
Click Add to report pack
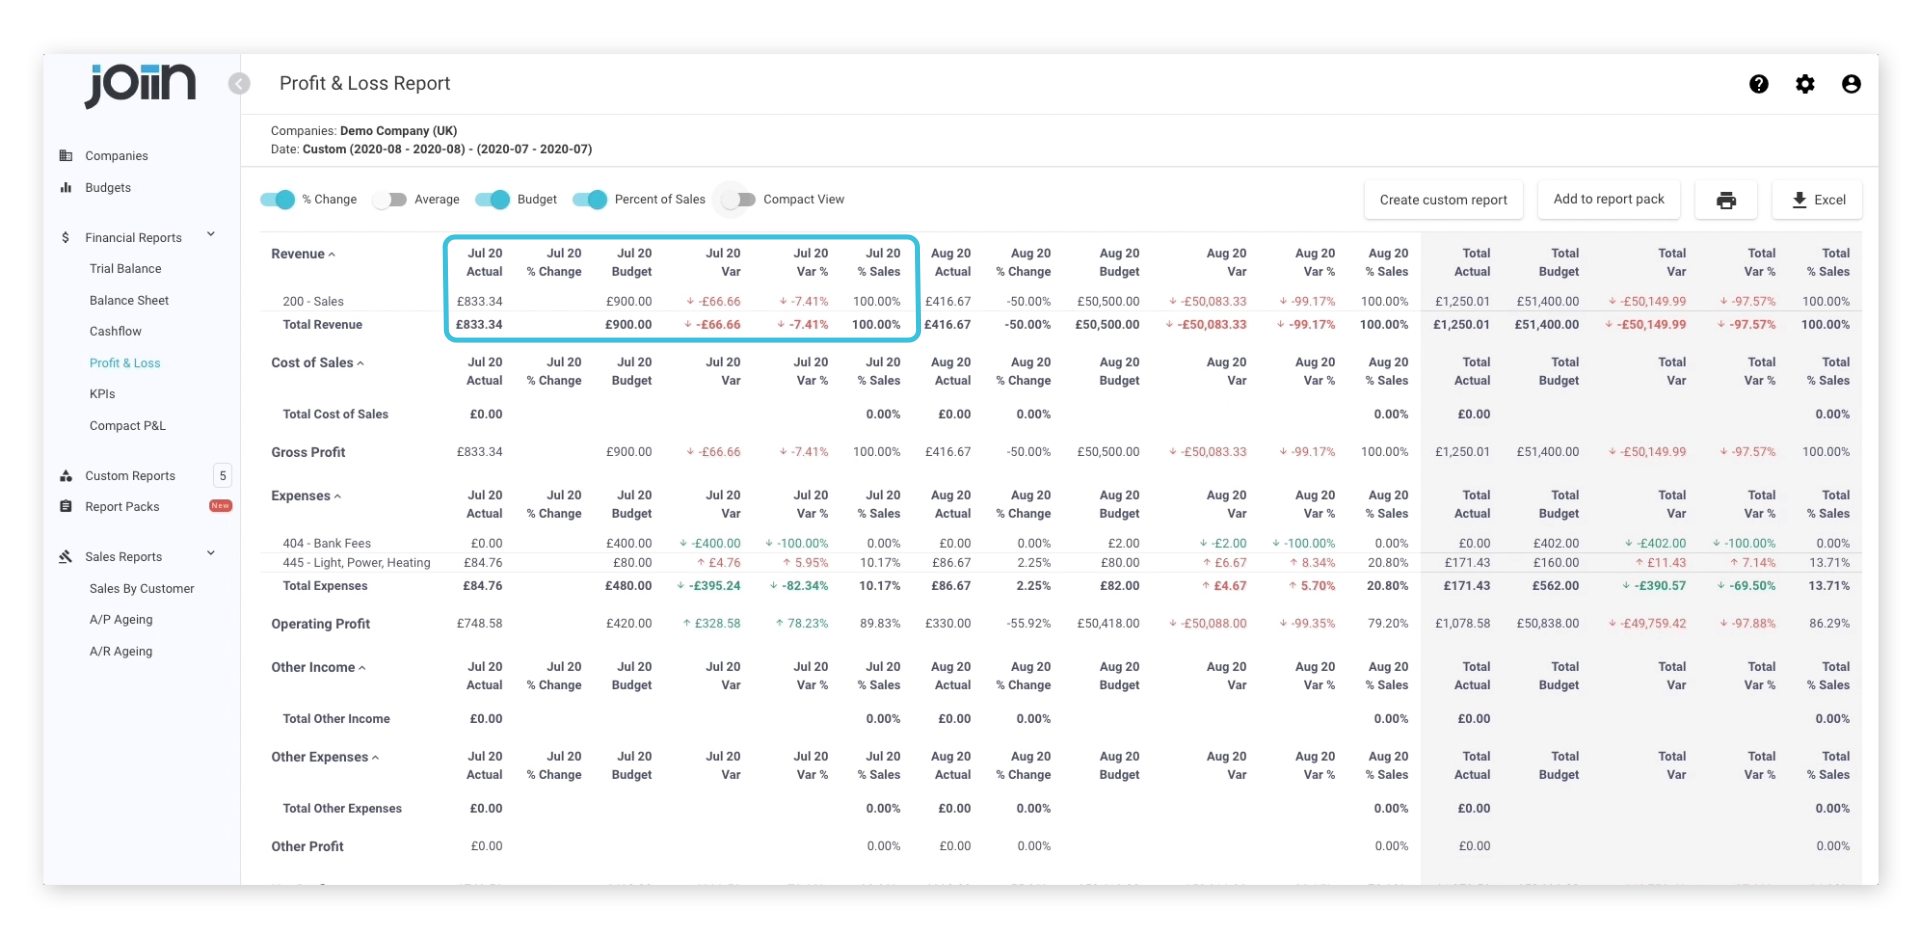[x=1608, y=200]
